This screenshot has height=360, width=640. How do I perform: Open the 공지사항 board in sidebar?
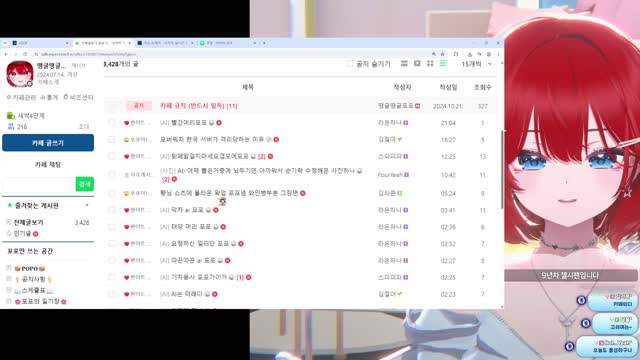point(33,279)
